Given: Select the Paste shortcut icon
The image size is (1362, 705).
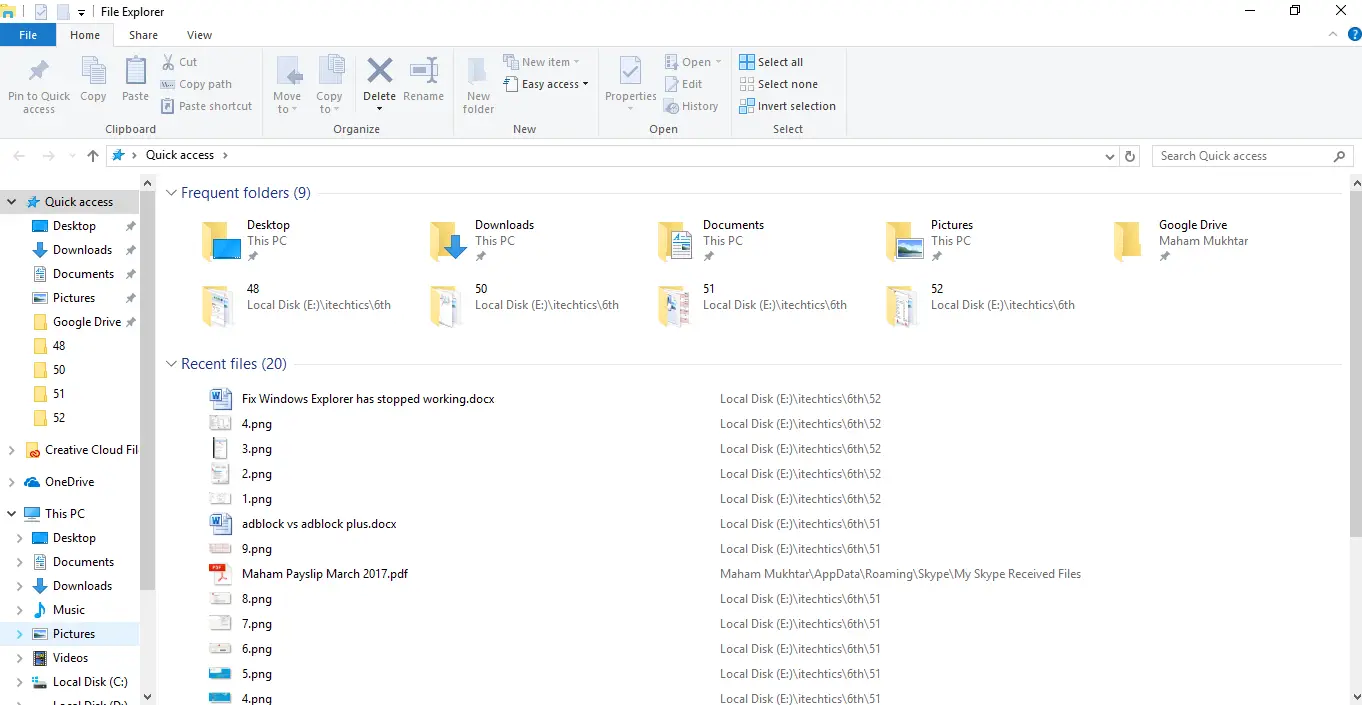Looking at the screenshot, I should tap(167, 105).
